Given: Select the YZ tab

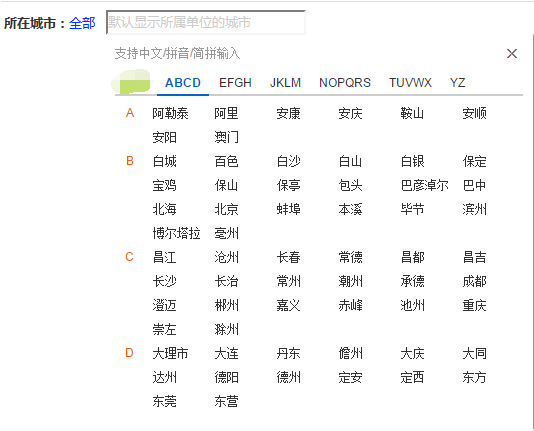Looking at the screenshot, I should 457,83.
